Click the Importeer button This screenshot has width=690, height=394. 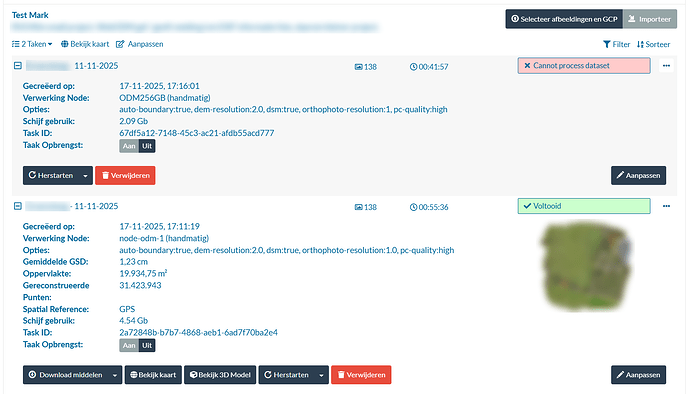pos(650,19)
